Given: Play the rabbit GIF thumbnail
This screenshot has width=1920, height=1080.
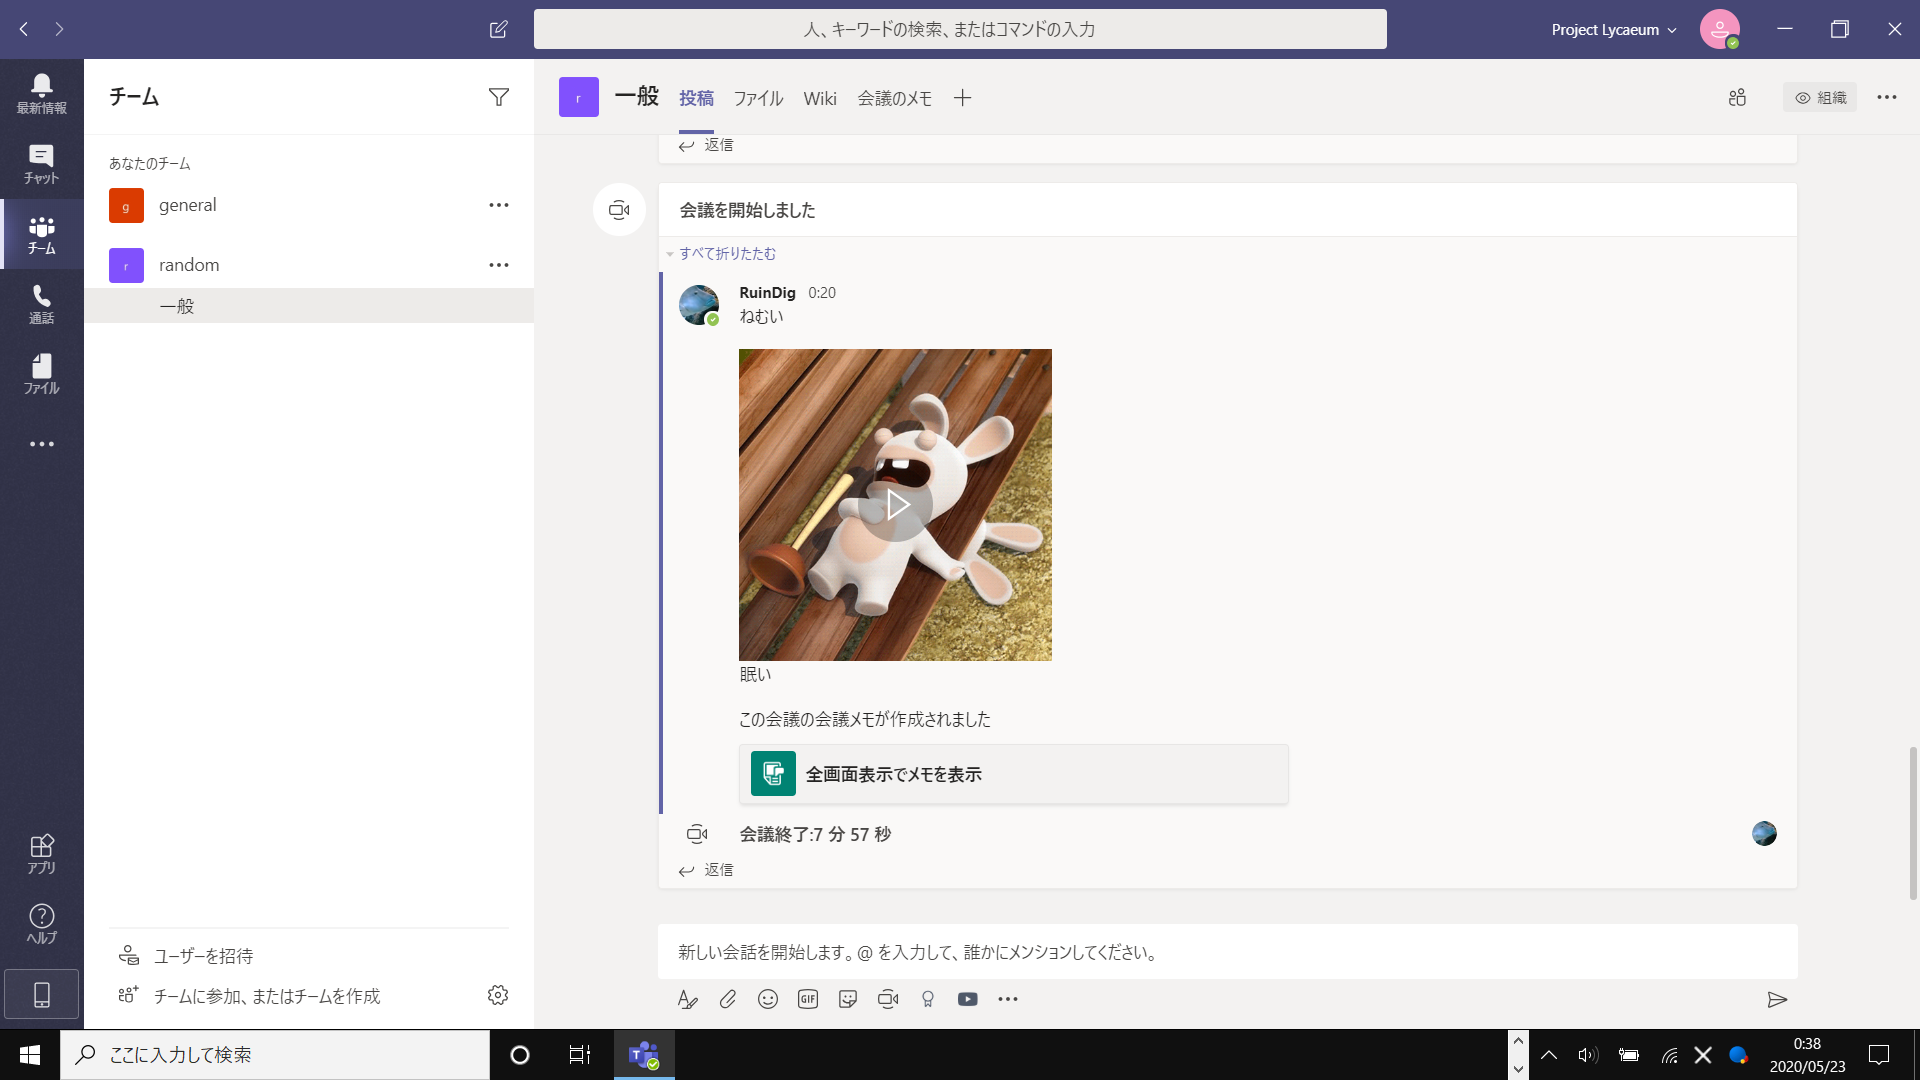Looking at the screenshot, I should click(x=896, y=505).
